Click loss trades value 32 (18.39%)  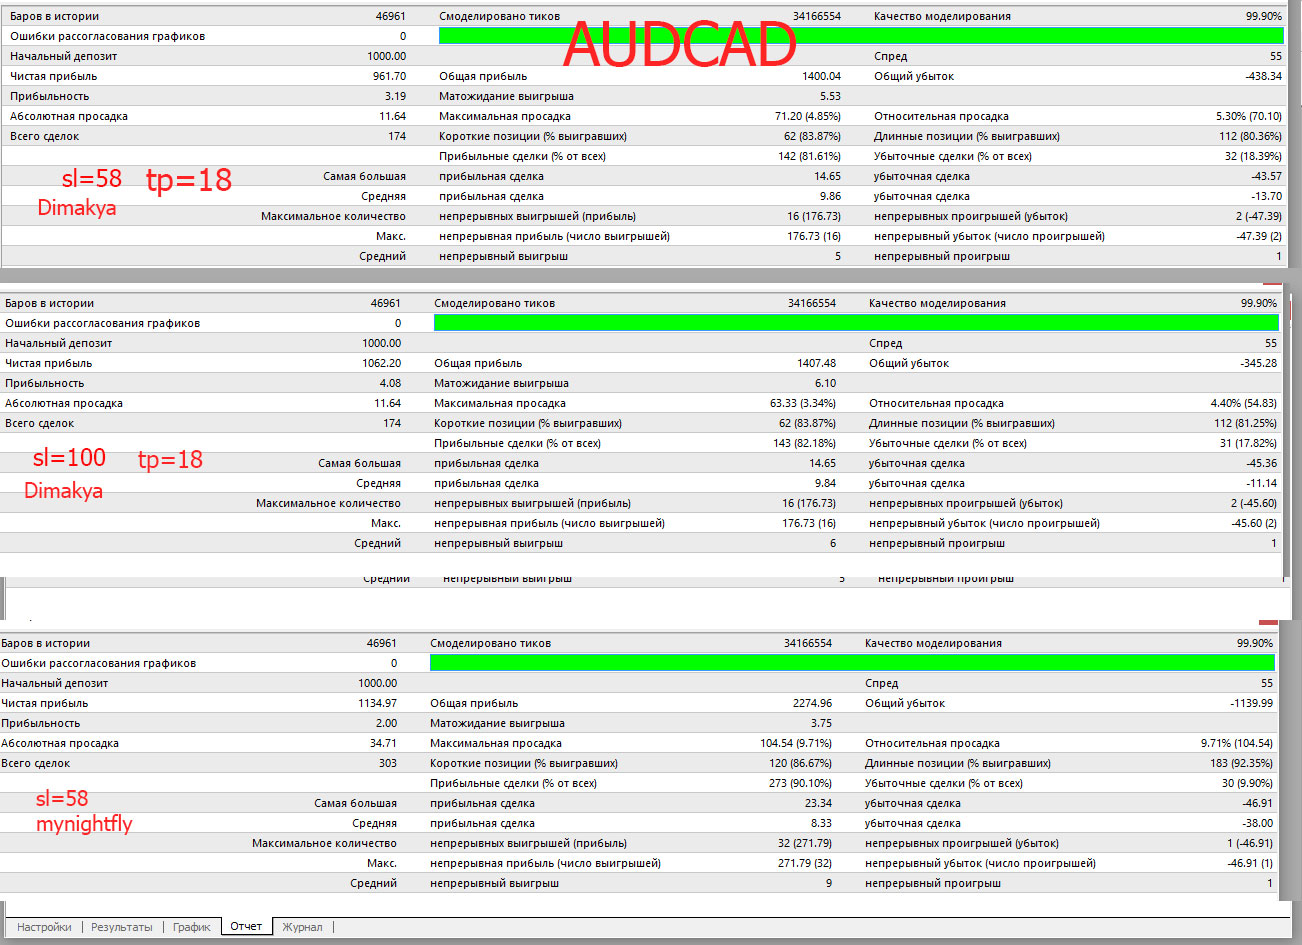click(x=1253, y=156)
